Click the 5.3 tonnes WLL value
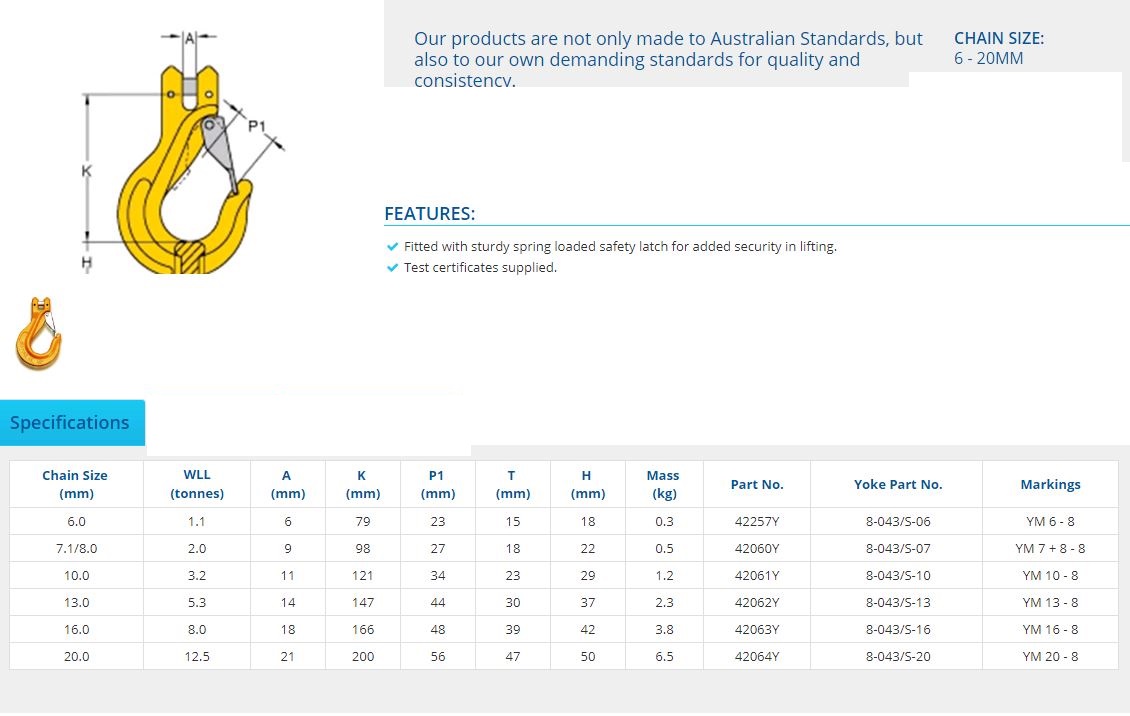This screenshot has height=716, width=1130. (x=197, y=602)
